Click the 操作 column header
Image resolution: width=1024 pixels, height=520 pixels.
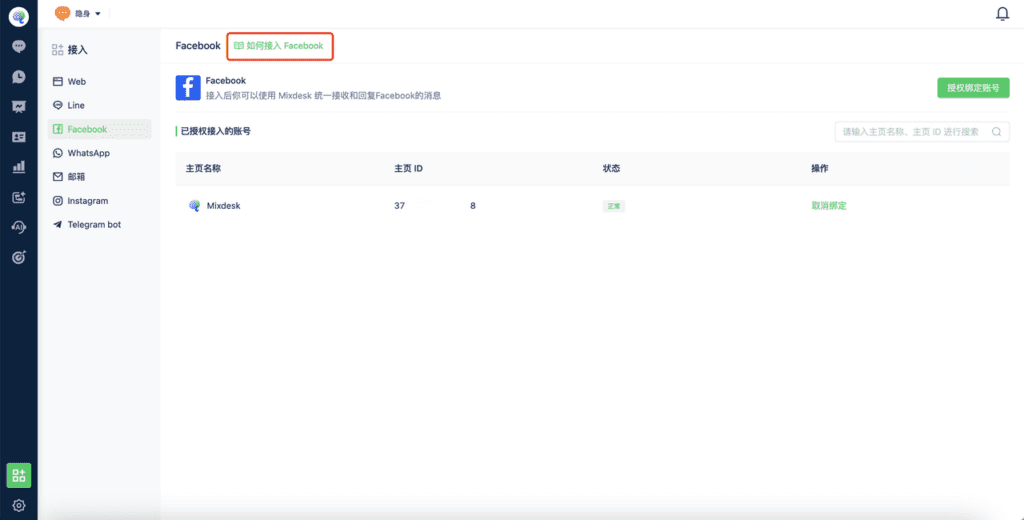tap(820, 168)
